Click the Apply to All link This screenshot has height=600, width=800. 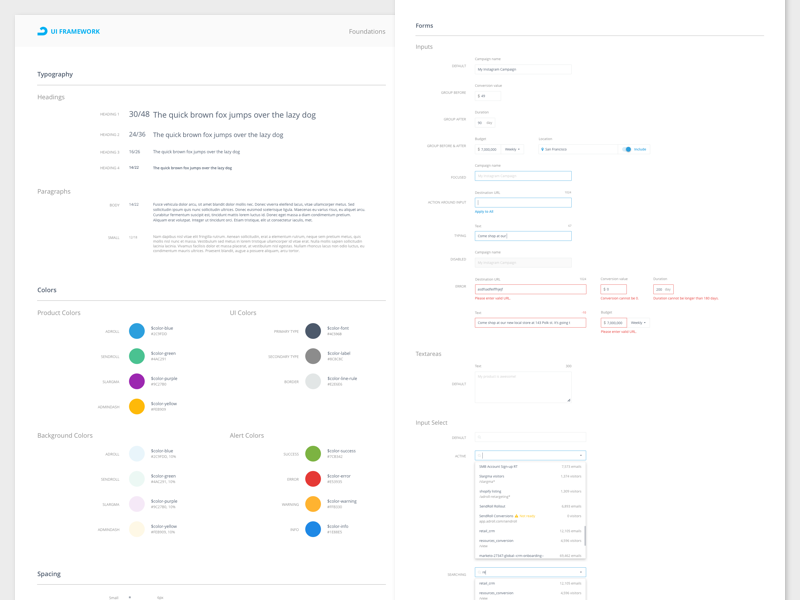point(484,211)
